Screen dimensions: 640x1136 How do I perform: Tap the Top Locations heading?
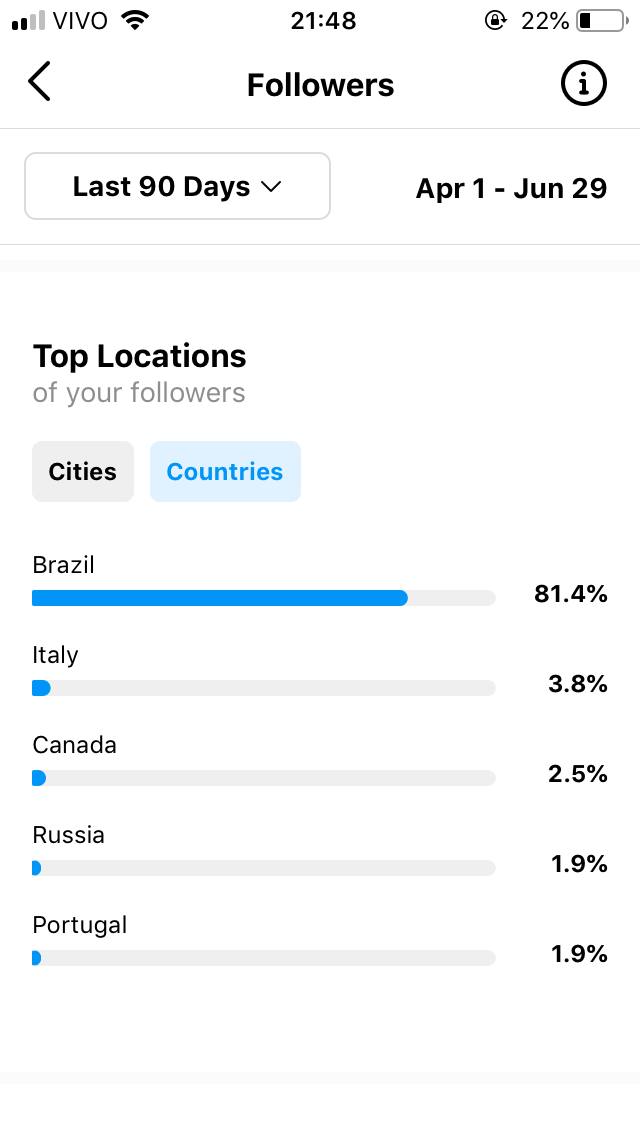140,356
